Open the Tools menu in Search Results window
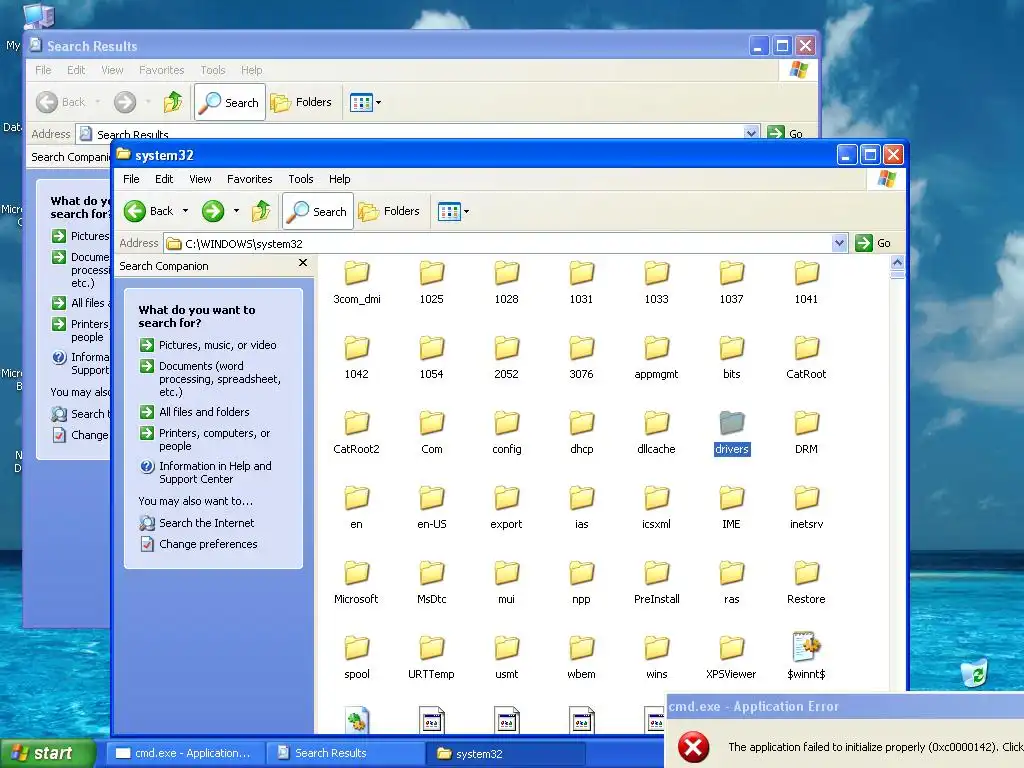The height and width of the screenshot is (768, 1024). tap(213, 70)
